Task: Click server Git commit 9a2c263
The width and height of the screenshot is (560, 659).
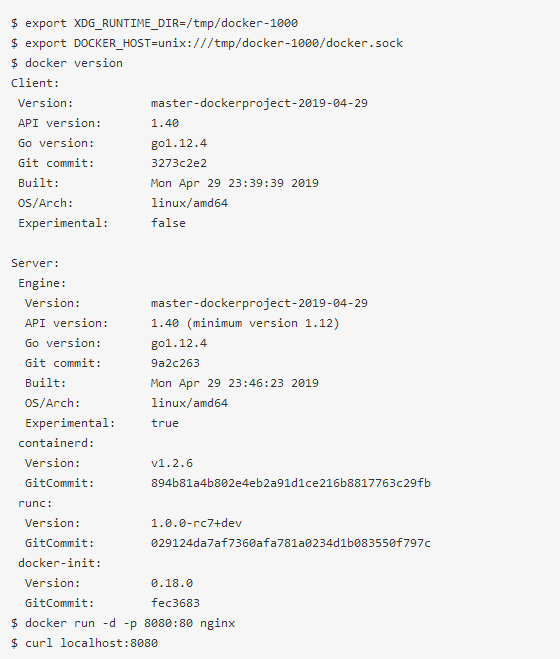Action: [x=175, y=363]
